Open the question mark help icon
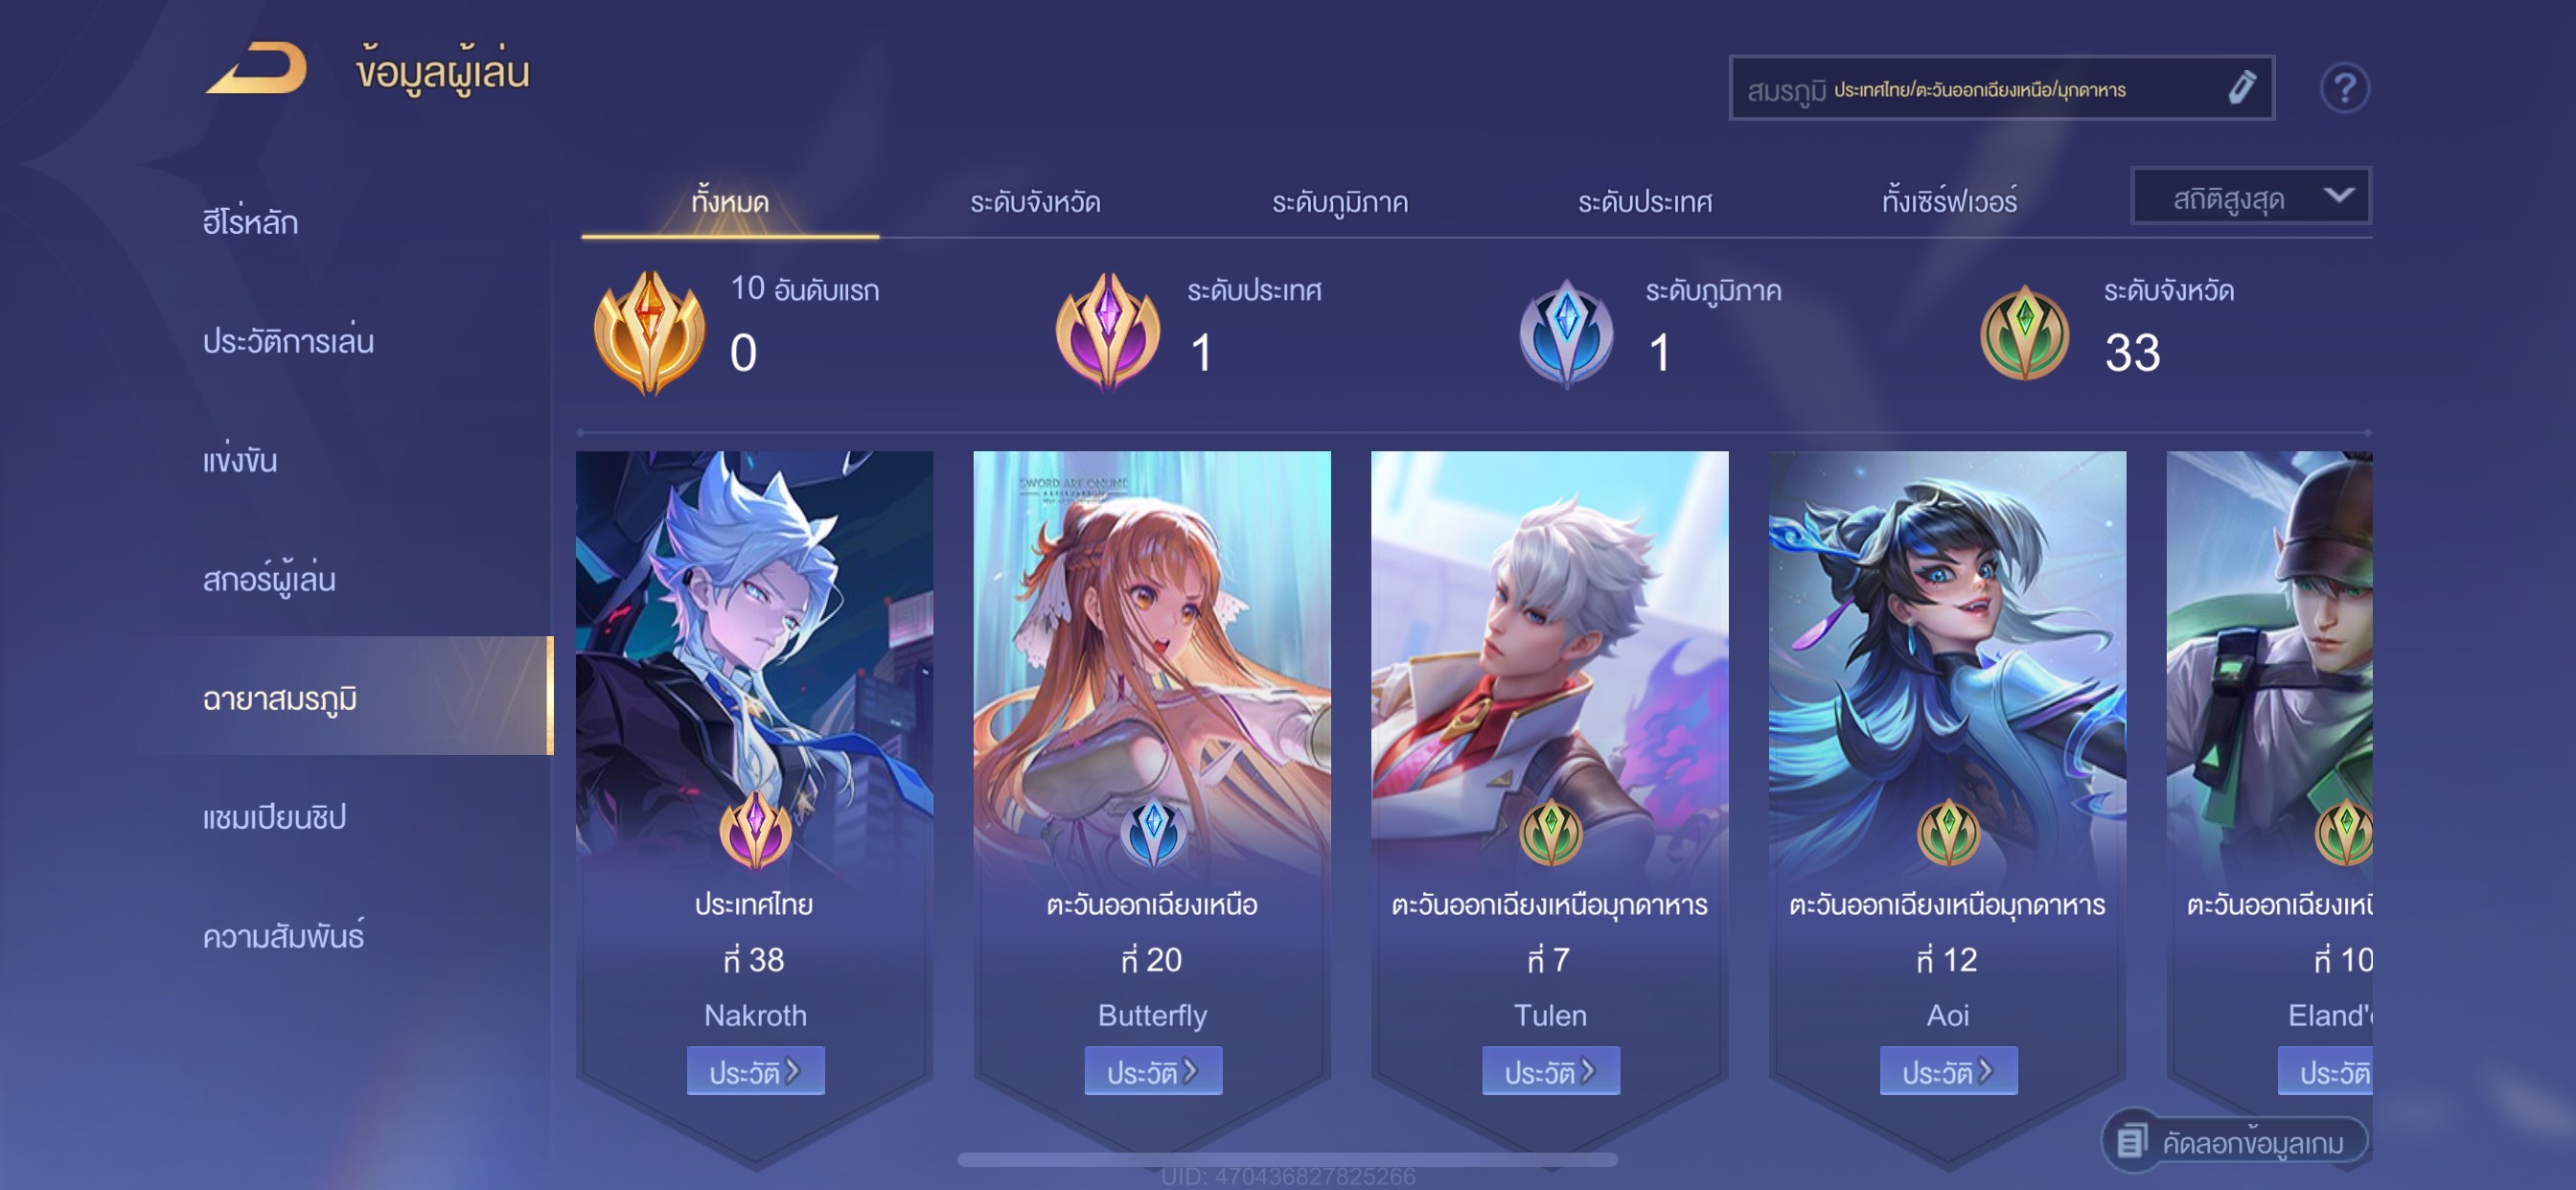The image size is (2576, 1190). coord(2343,88)
